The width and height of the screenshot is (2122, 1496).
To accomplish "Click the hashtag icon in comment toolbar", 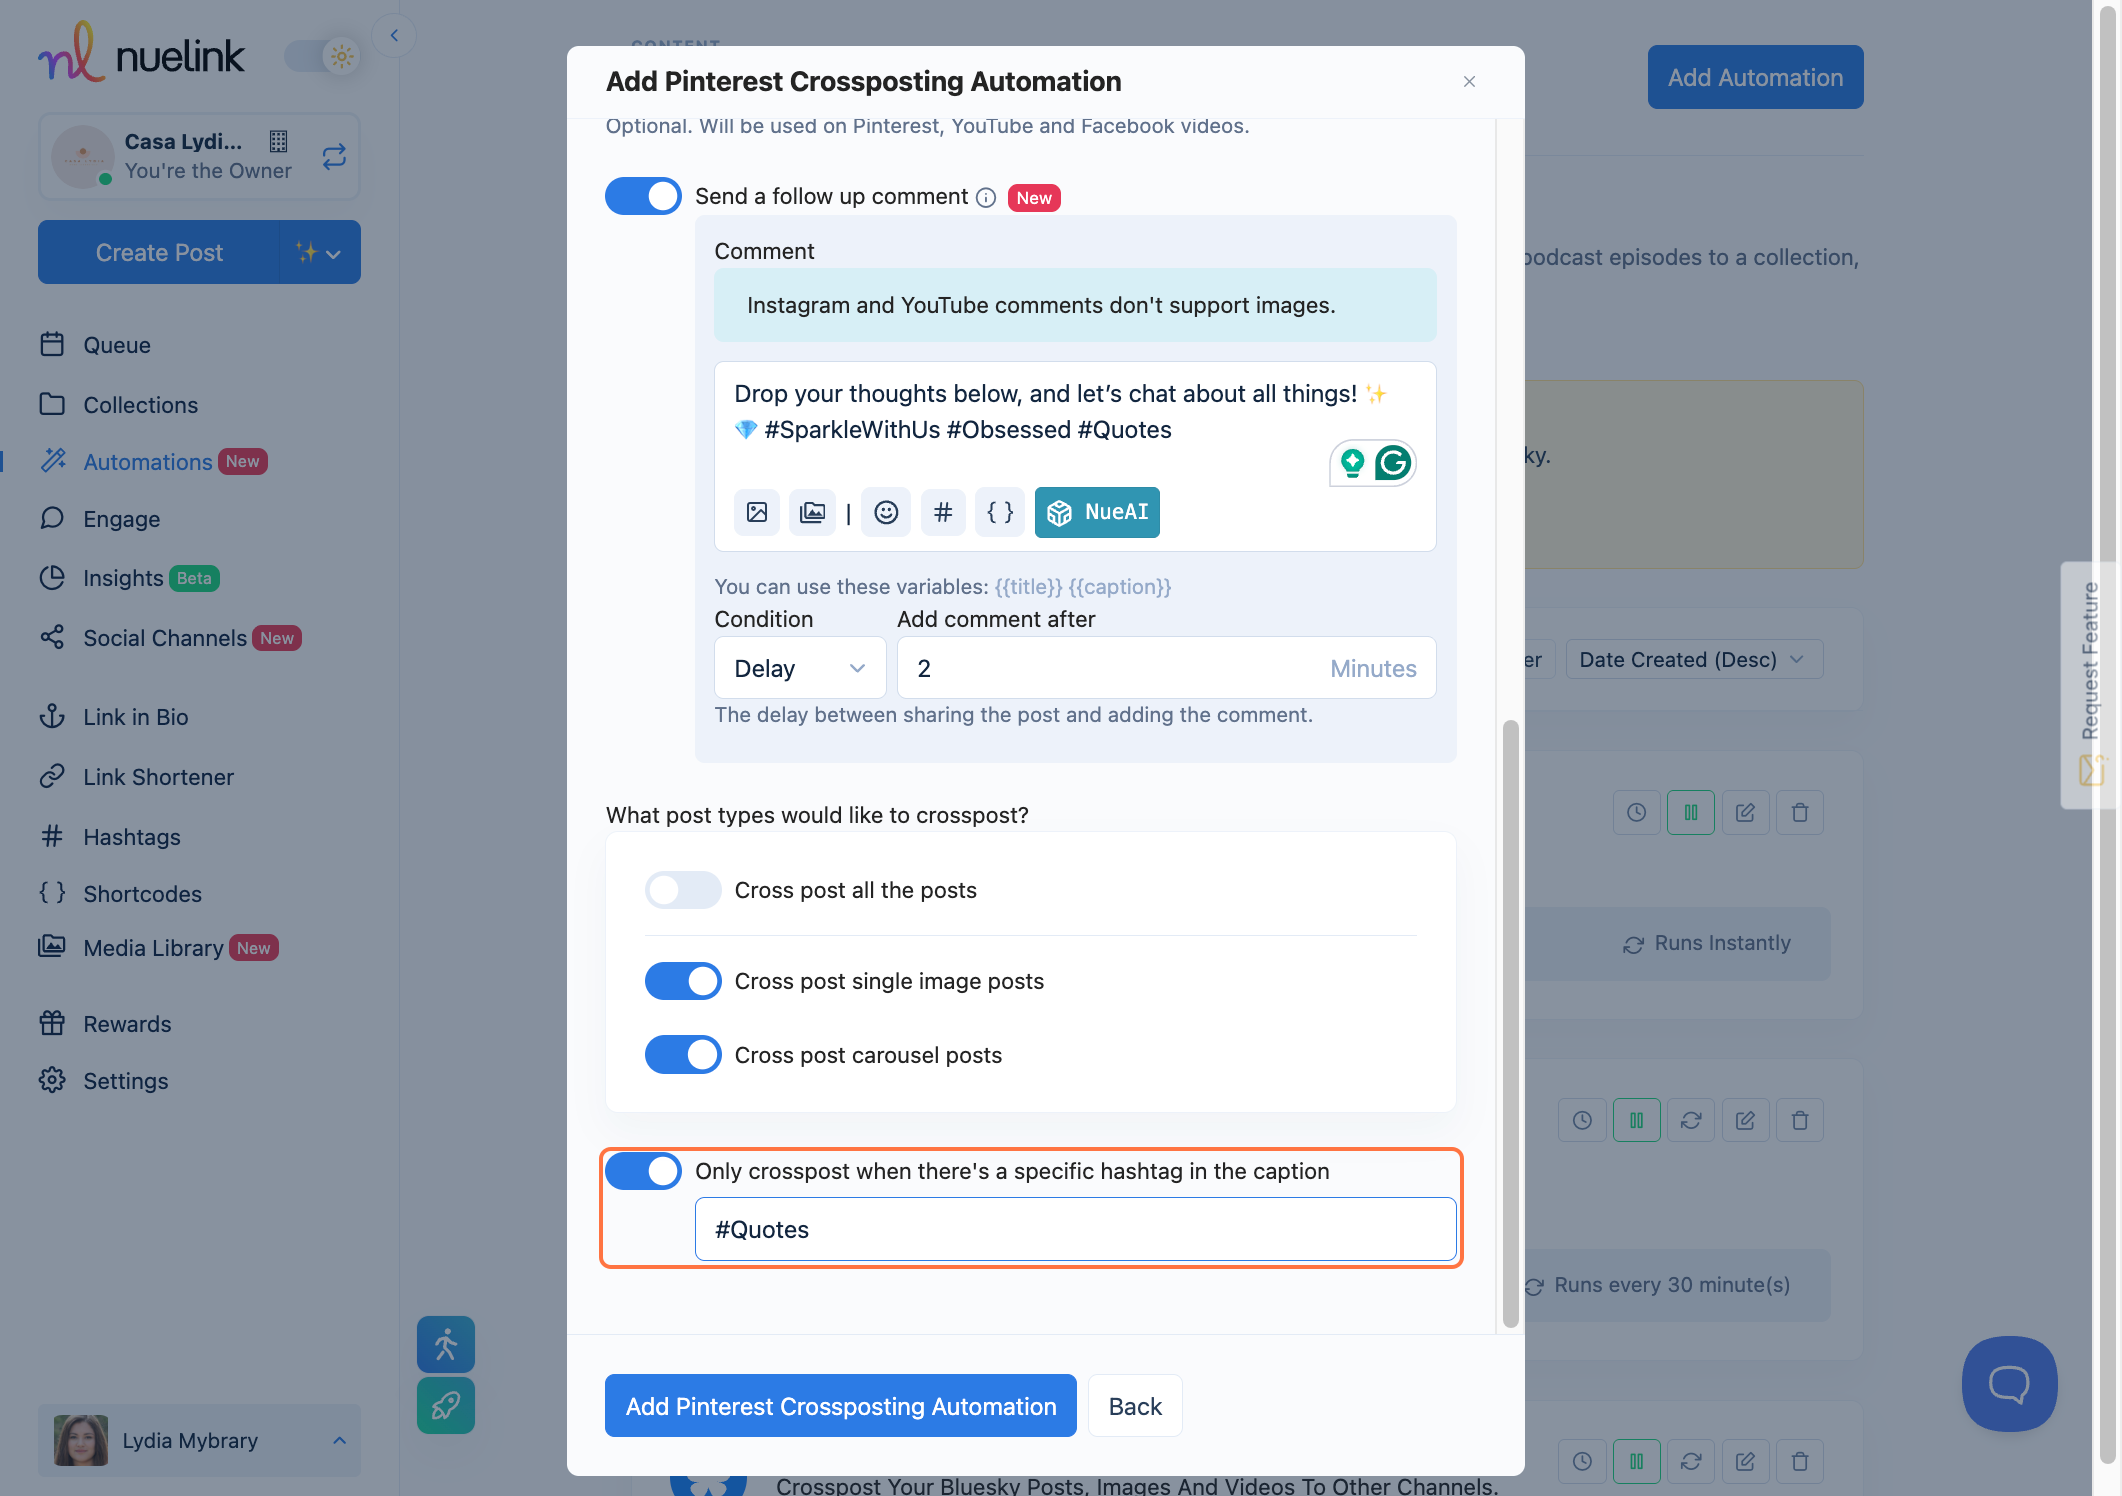I will 942,512.
